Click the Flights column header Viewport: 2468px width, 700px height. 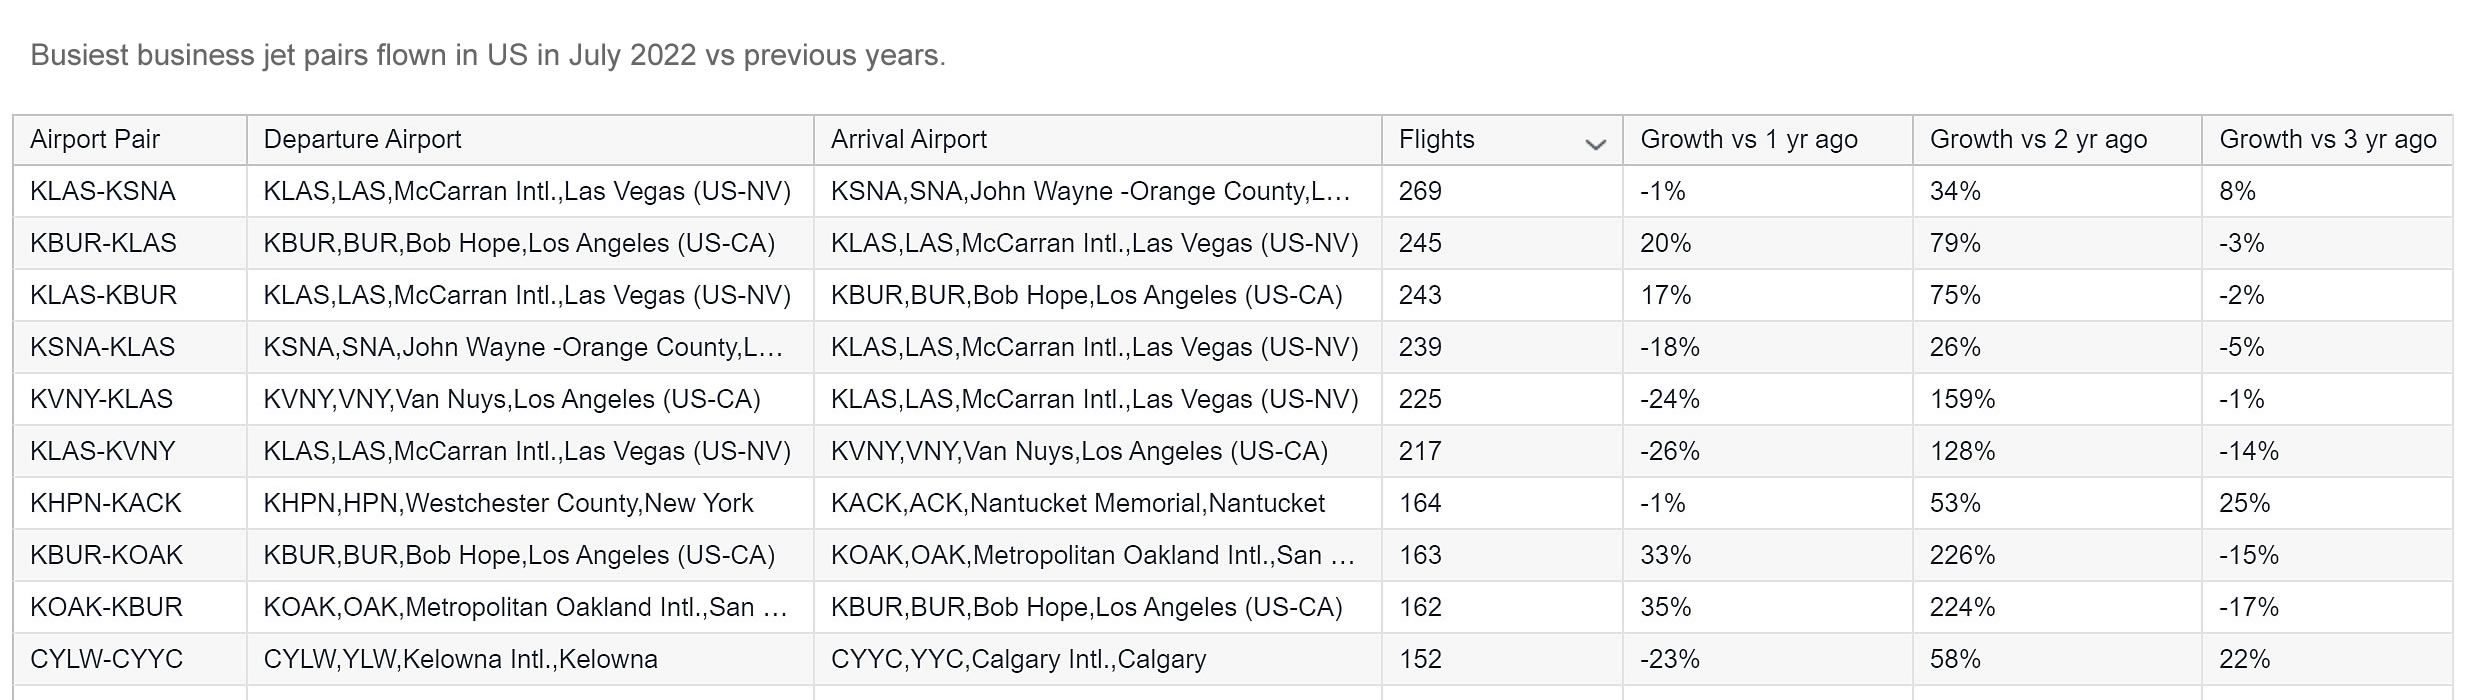click(x=1502, y=140)
